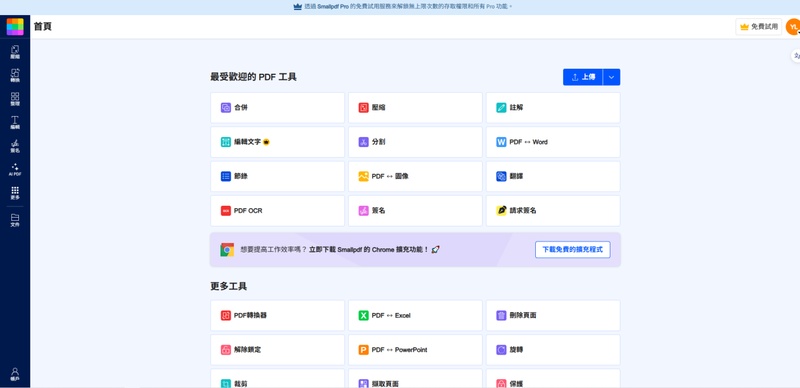
Task: Click the blue 上傳 upload button
Action: tap(583, 77)
